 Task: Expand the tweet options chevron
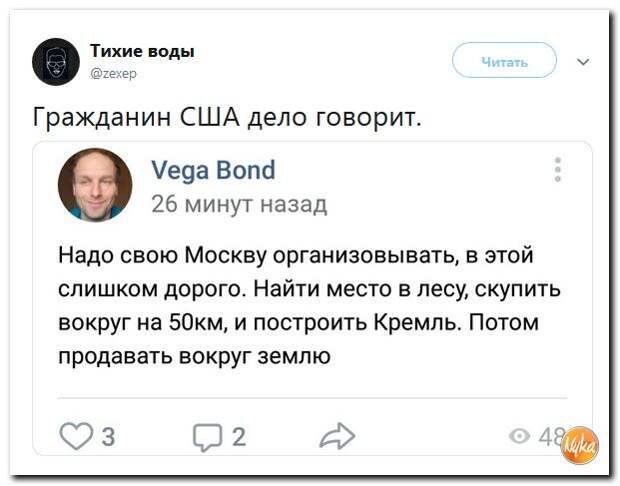coord(583,62)
